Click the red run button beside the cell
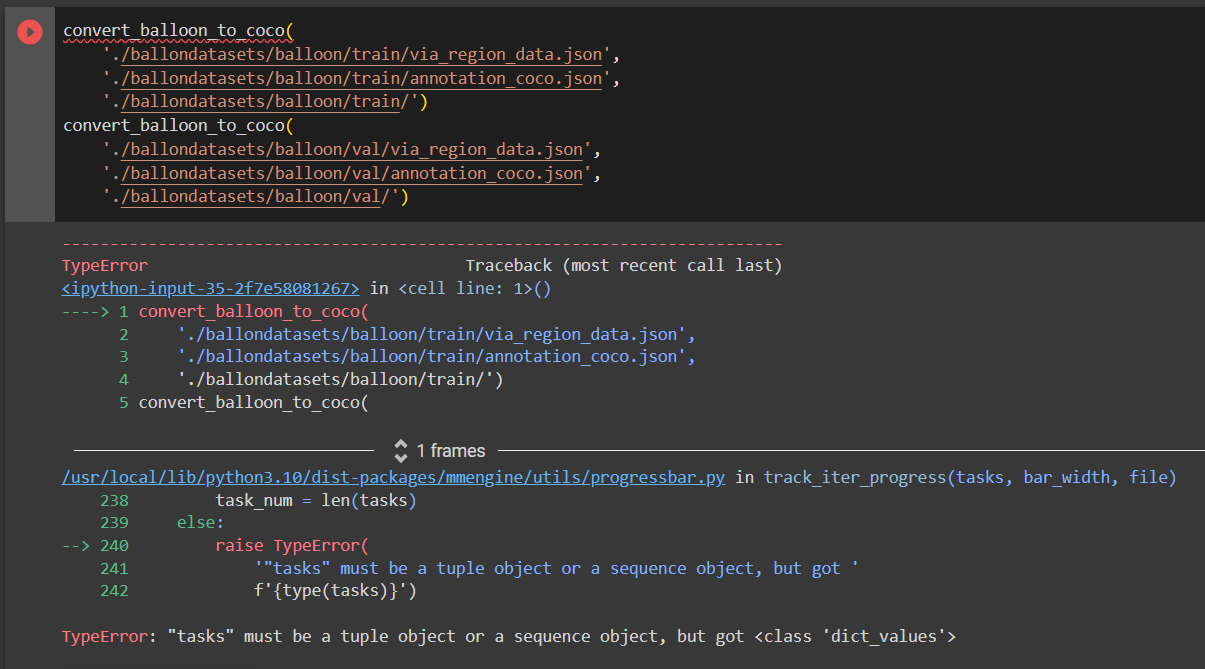1205x669 pixels. pos(29,31)
